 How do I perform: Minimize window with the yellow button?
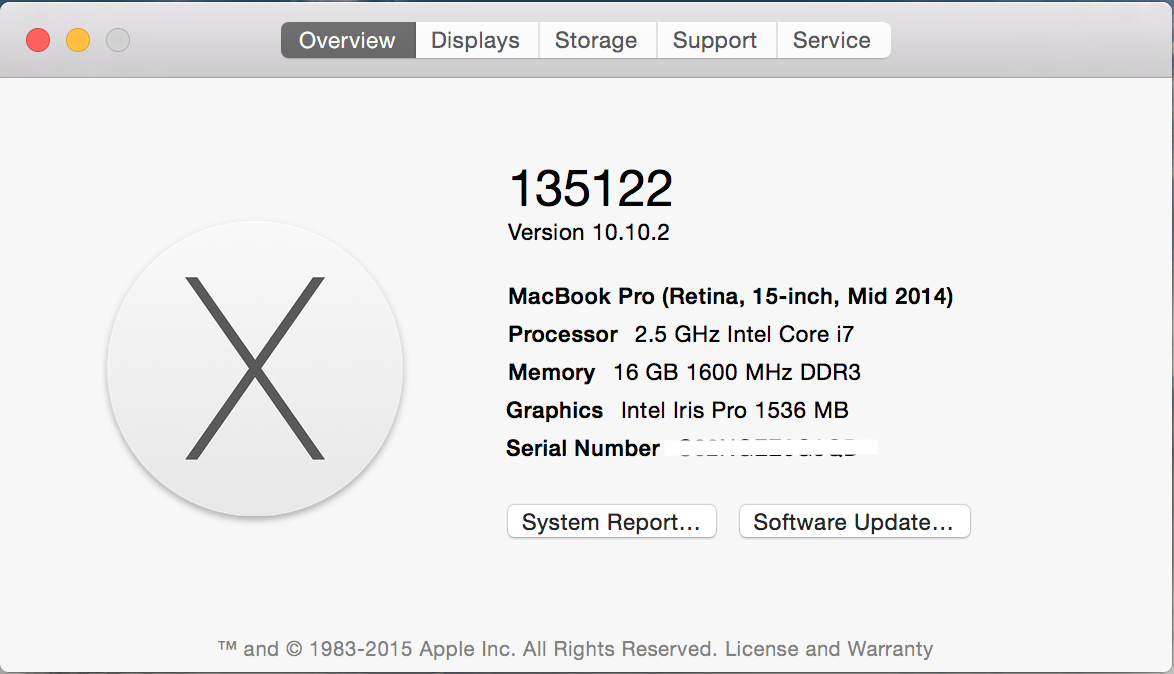(78, 40)
